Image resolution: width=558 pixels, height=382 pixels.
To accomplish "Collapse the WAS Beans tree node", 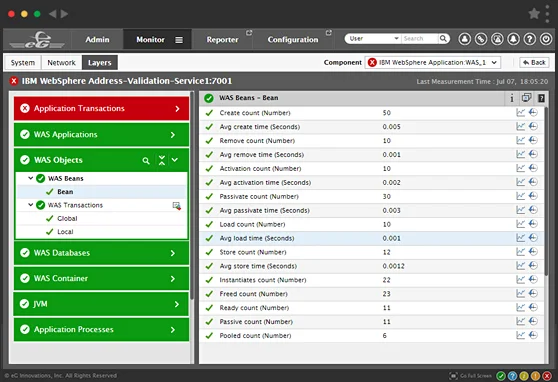I will [x=31, y=178].
